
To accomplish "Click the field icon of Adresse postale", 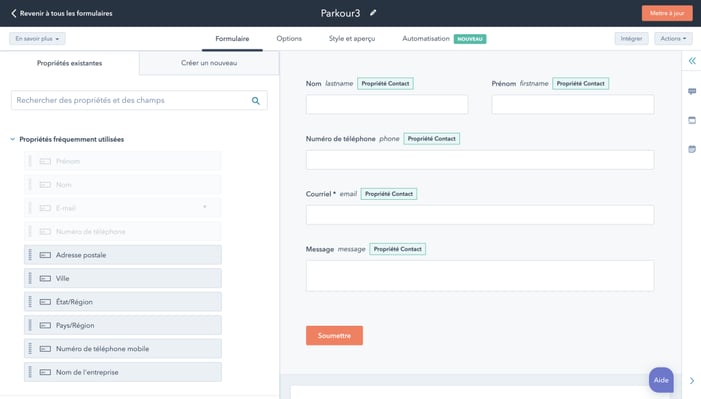I will 45,255.
